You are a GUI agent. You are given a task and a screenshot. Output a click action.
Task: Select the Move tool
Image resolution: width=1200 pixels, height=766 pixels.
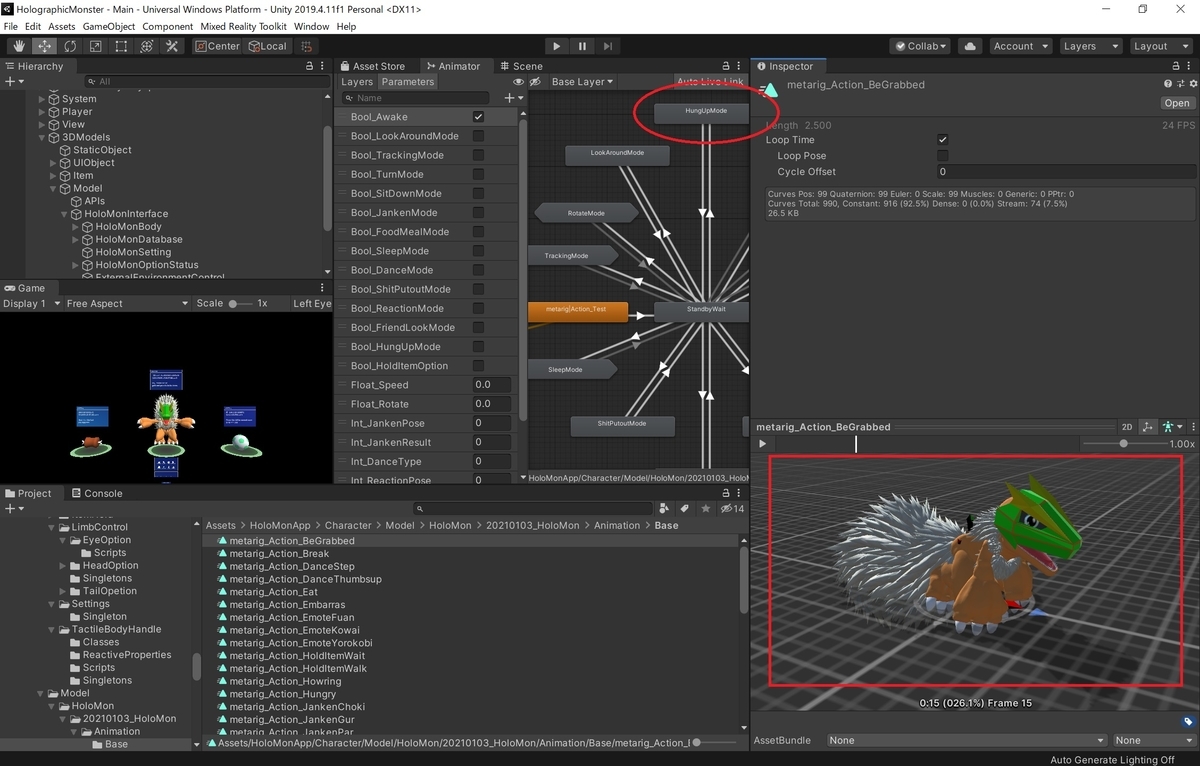[x=45, y=46]
